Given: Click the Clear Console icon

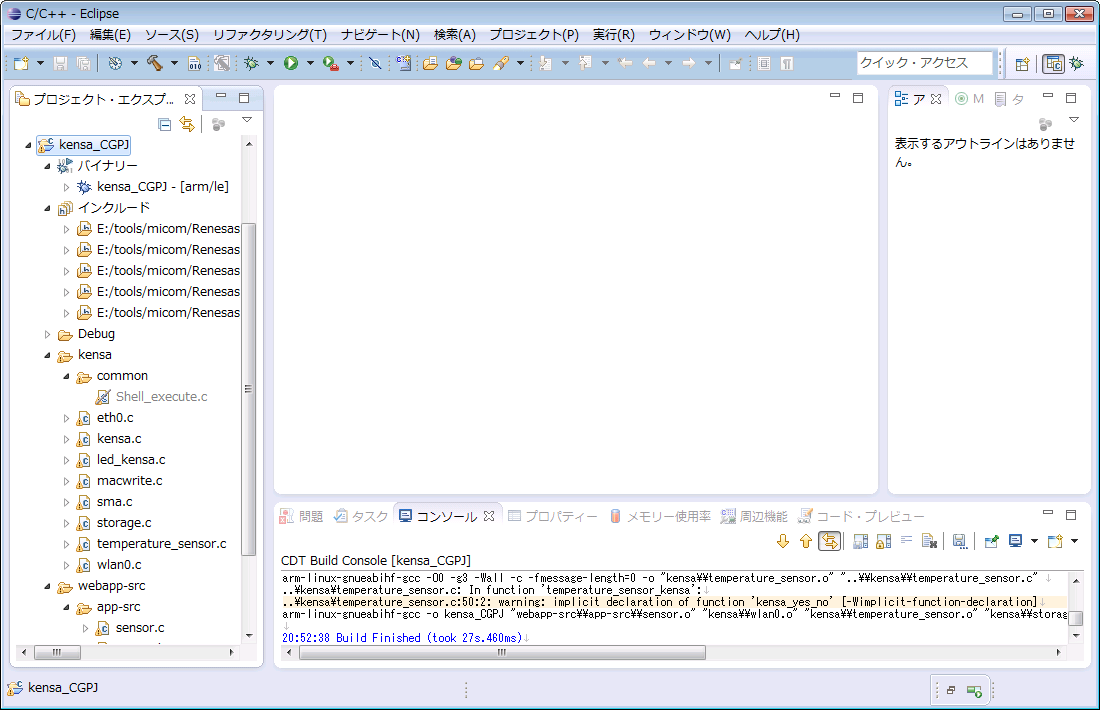Looking at the screenshot, I should pos(930,541).
